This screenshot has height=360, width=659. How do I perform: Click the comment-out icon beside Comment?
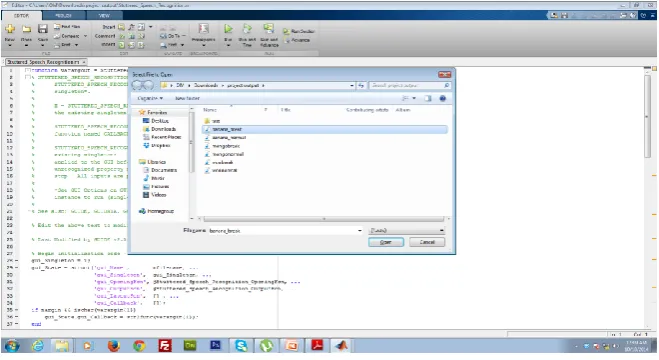pos(121,36)
